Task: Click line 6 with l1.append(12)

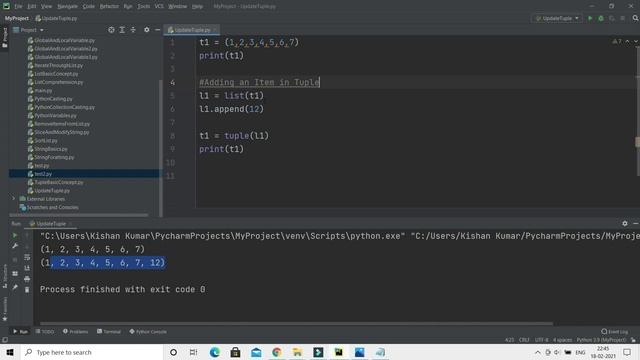Action: pyautogui.click(x=231, y=109)
